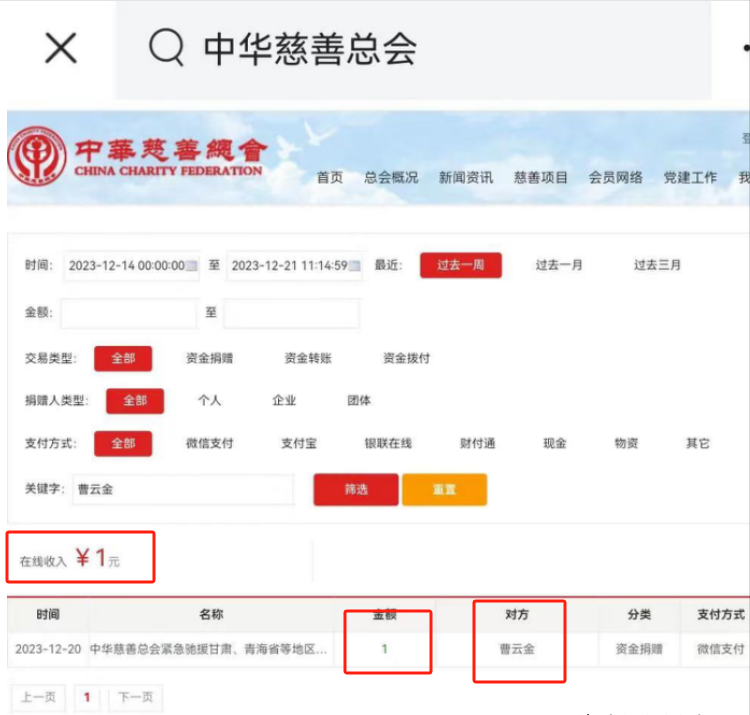Image resolution: width=750 pixels, height=715 pixels.
Task: Select 全部 for 捐赠人类型
Action: click(135, 401)
